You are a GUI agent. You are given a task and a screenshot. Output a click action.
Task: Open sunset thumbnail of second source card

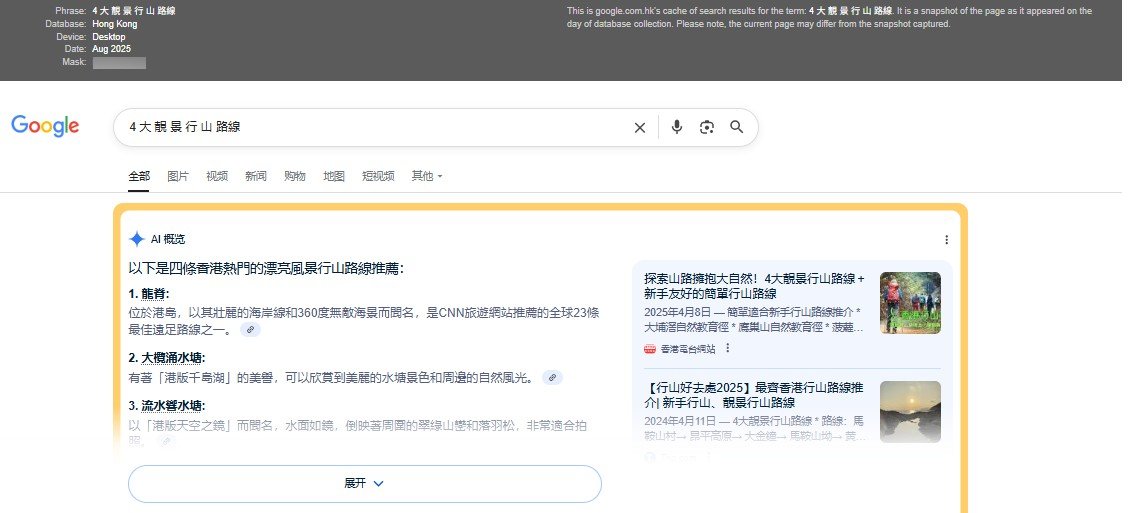pos(910,411)
